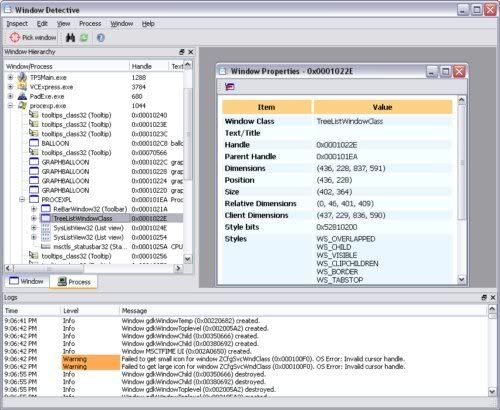Float the Window Hierarchy panel
This screenshot has height=410, width=500.
182,52
